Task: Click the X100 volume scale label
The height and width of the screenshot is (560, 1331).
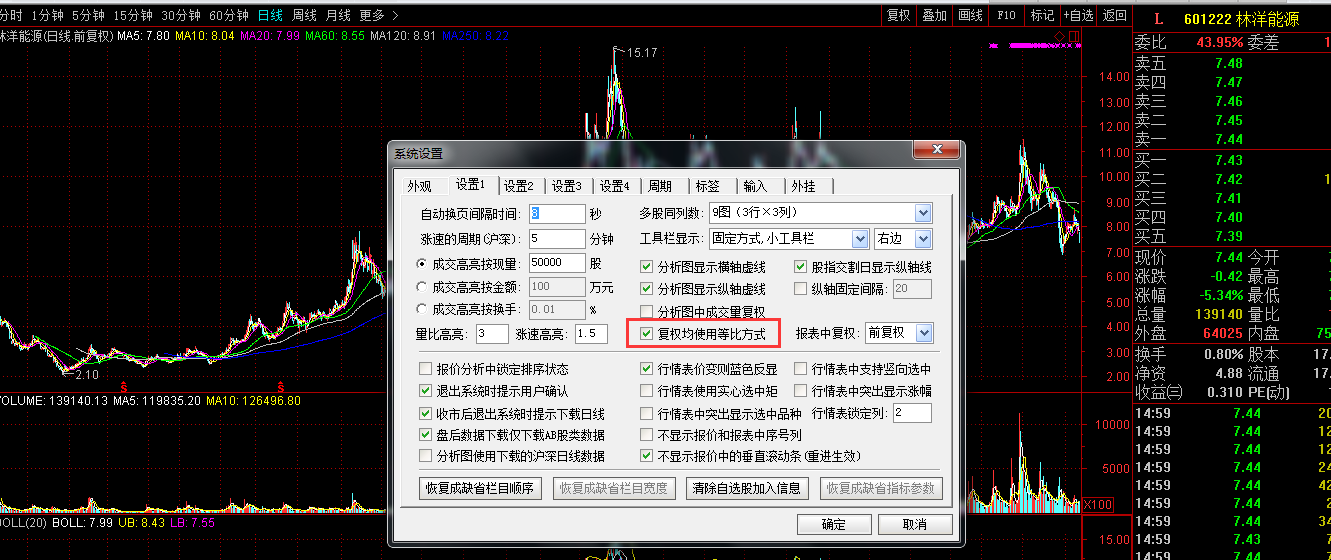Action: (1100, 505)
